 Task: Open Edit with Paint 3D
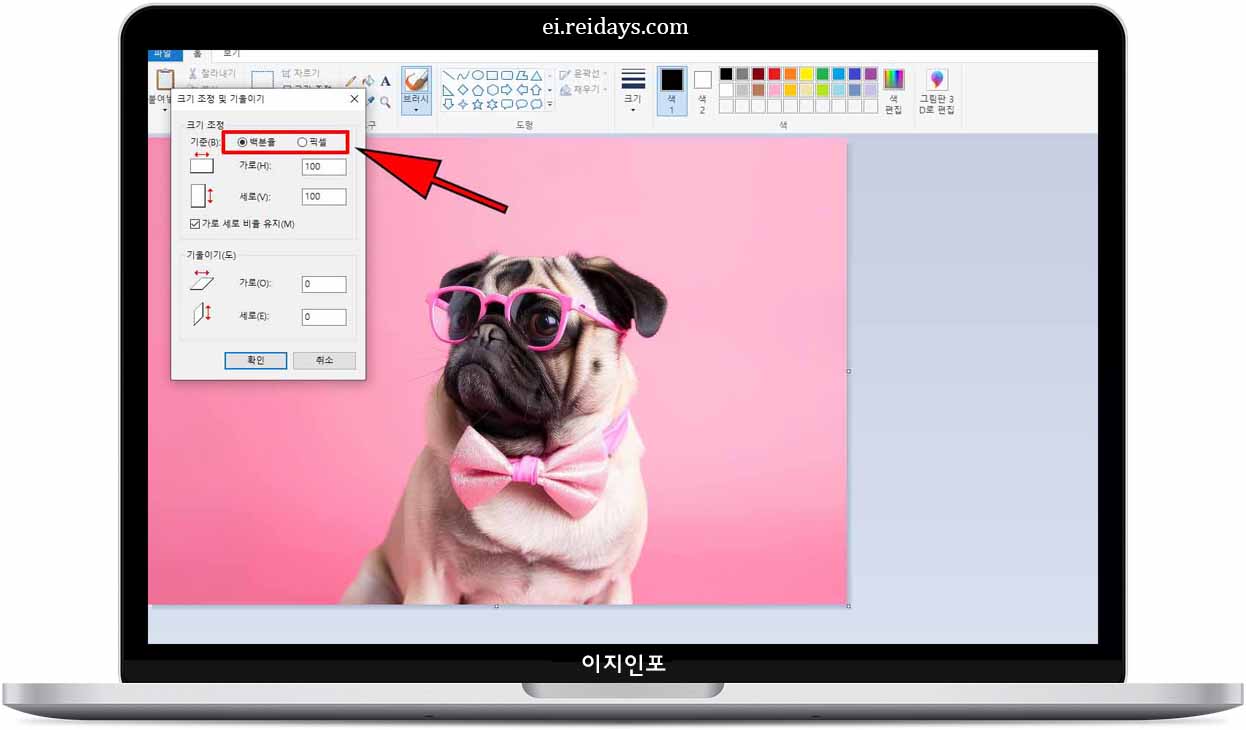click(x=936, y=85)
